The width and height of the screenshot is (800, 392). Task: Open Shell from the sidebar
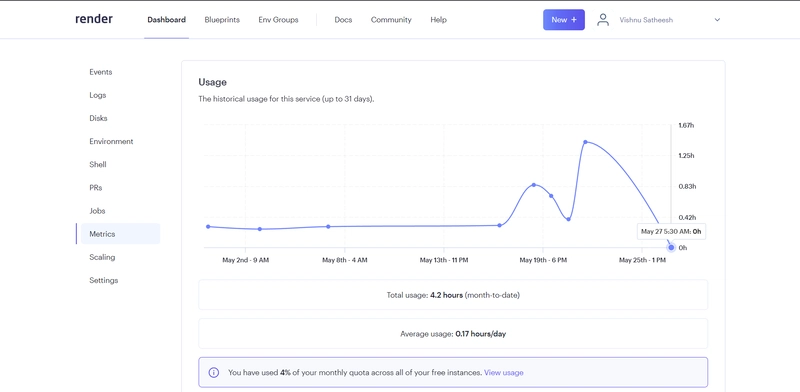coord(97,164)
